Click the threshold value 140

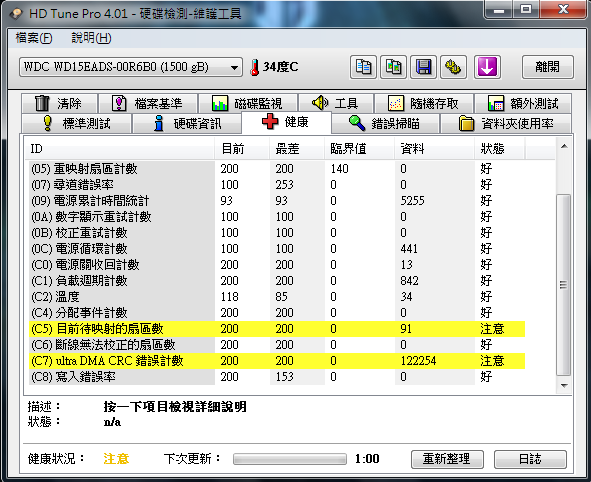coord(340,169)
